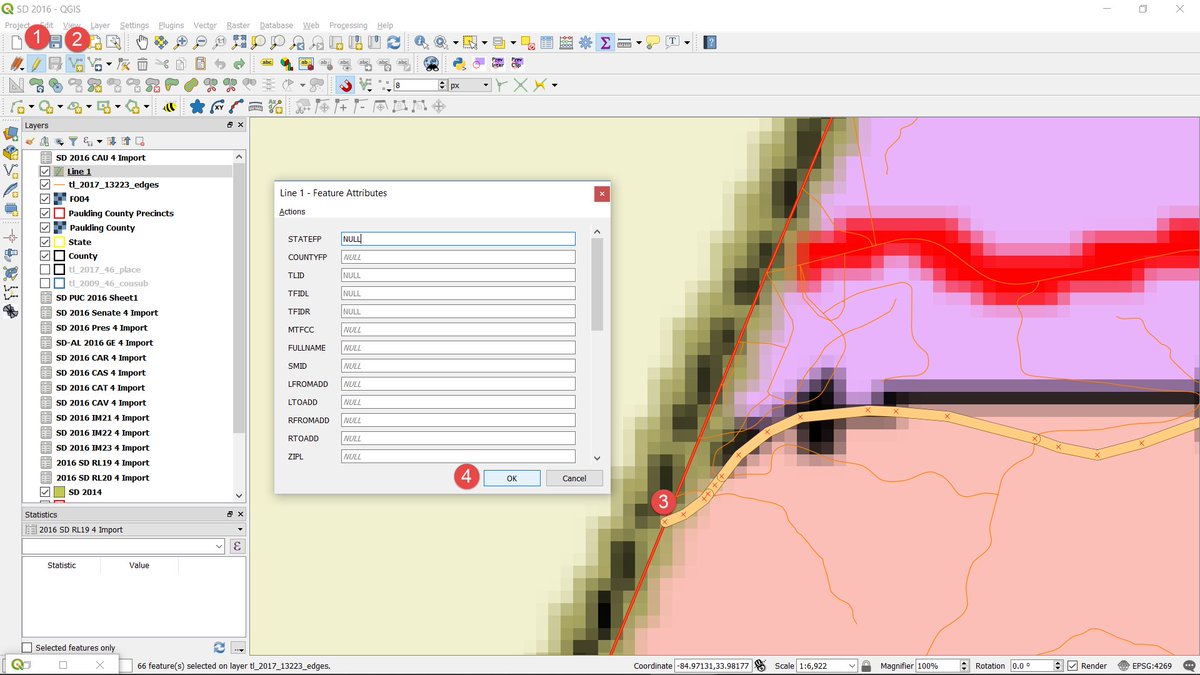This screenshot has width=1200, height=675.
Task: Open the help contents icon
Action: tap(710, 43)
